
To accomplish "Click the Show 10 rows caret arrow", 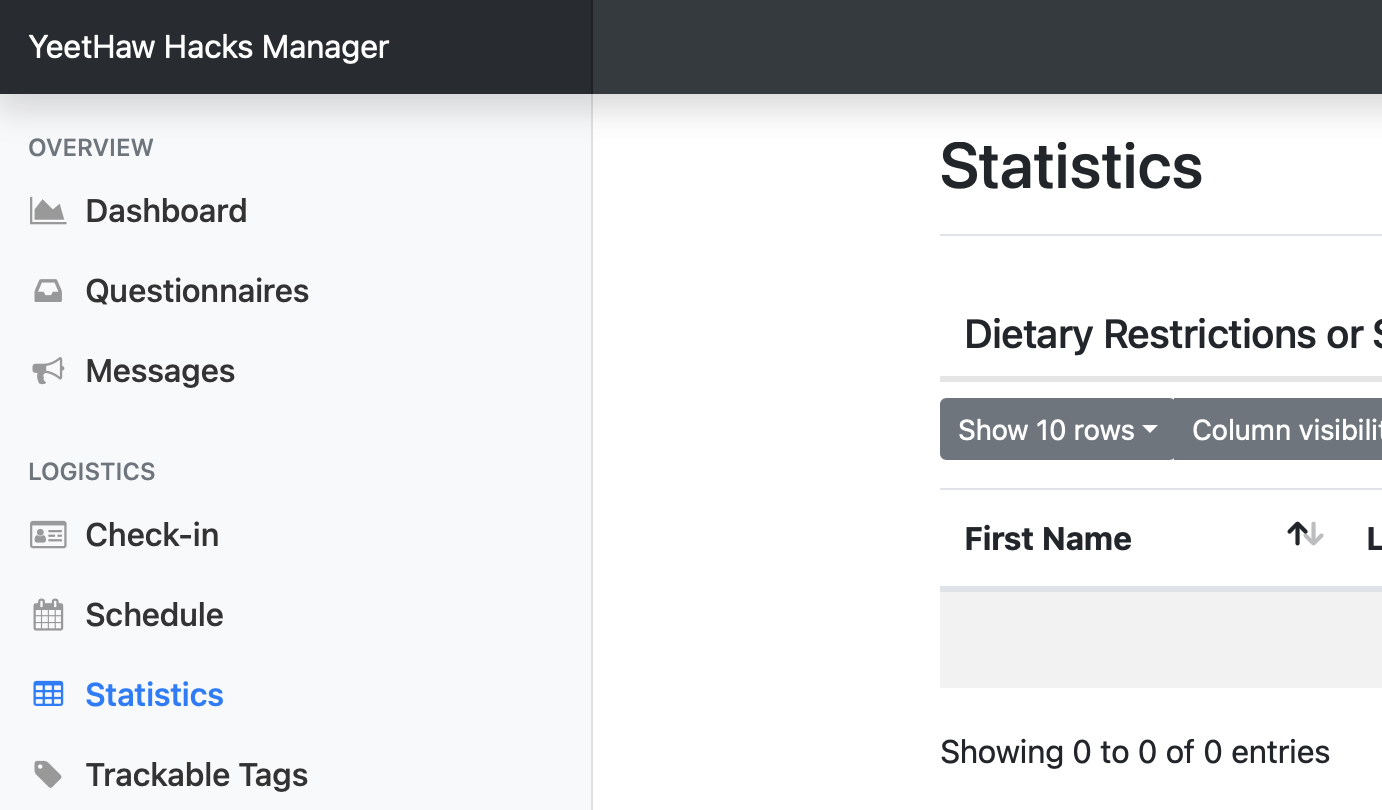I will click(x=1150, y=430).
